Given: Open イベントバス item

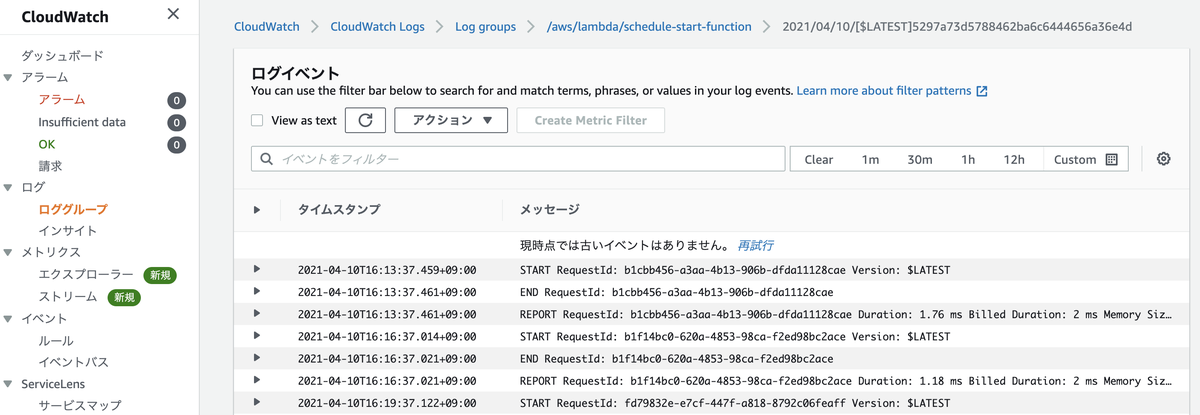Looking at the screenshot, I should [x=73, y=362].
